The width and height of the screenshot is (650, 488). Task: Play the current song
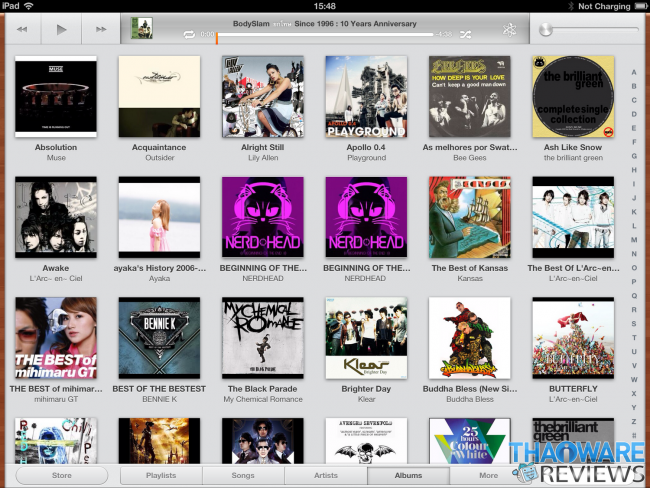coord(61,29)
